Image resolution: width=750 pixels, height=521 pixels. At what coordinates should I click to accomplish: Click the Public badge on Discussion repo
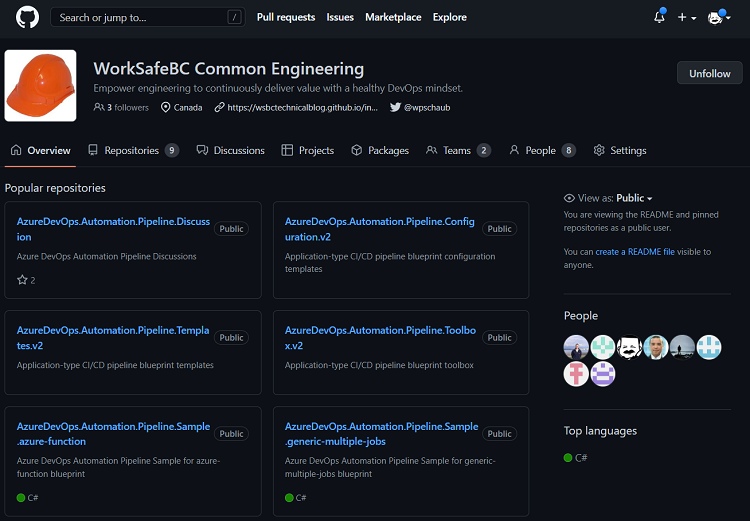[x=231, y=229]
